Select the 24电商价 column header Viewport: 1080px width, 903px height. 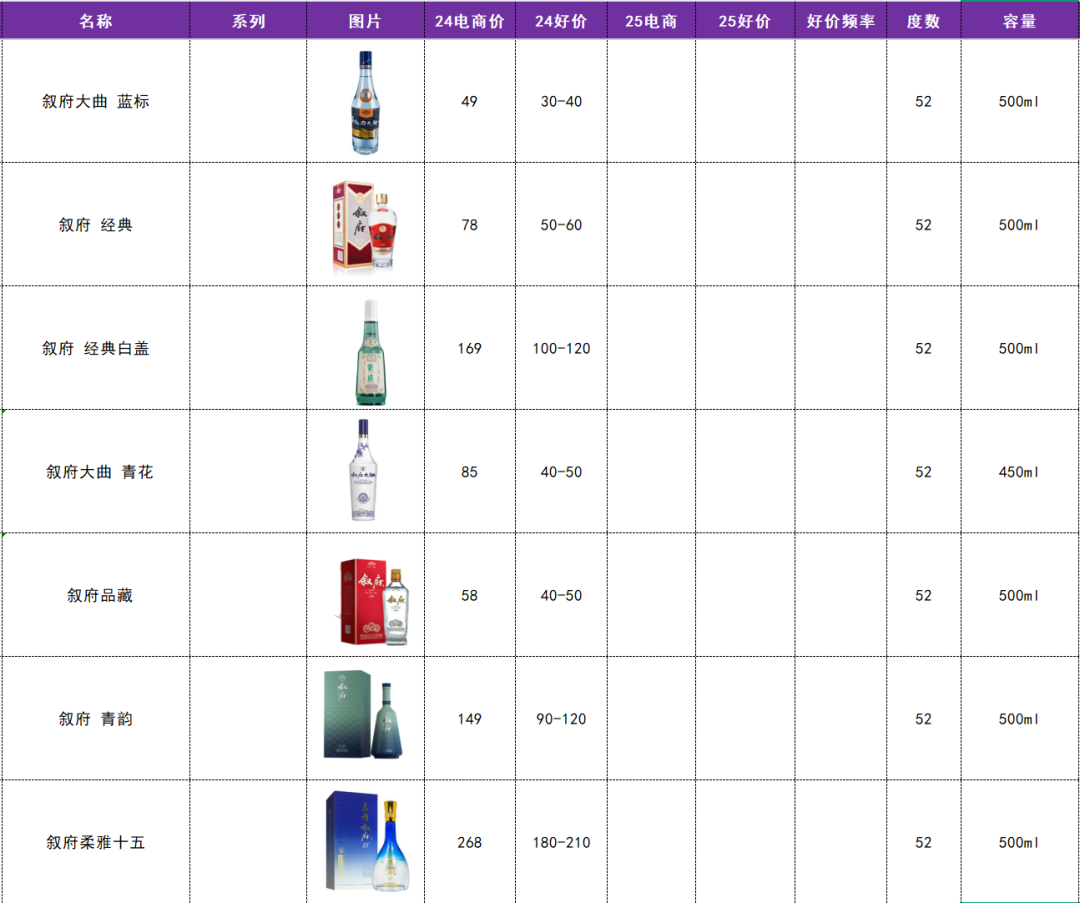pos(470,21)
